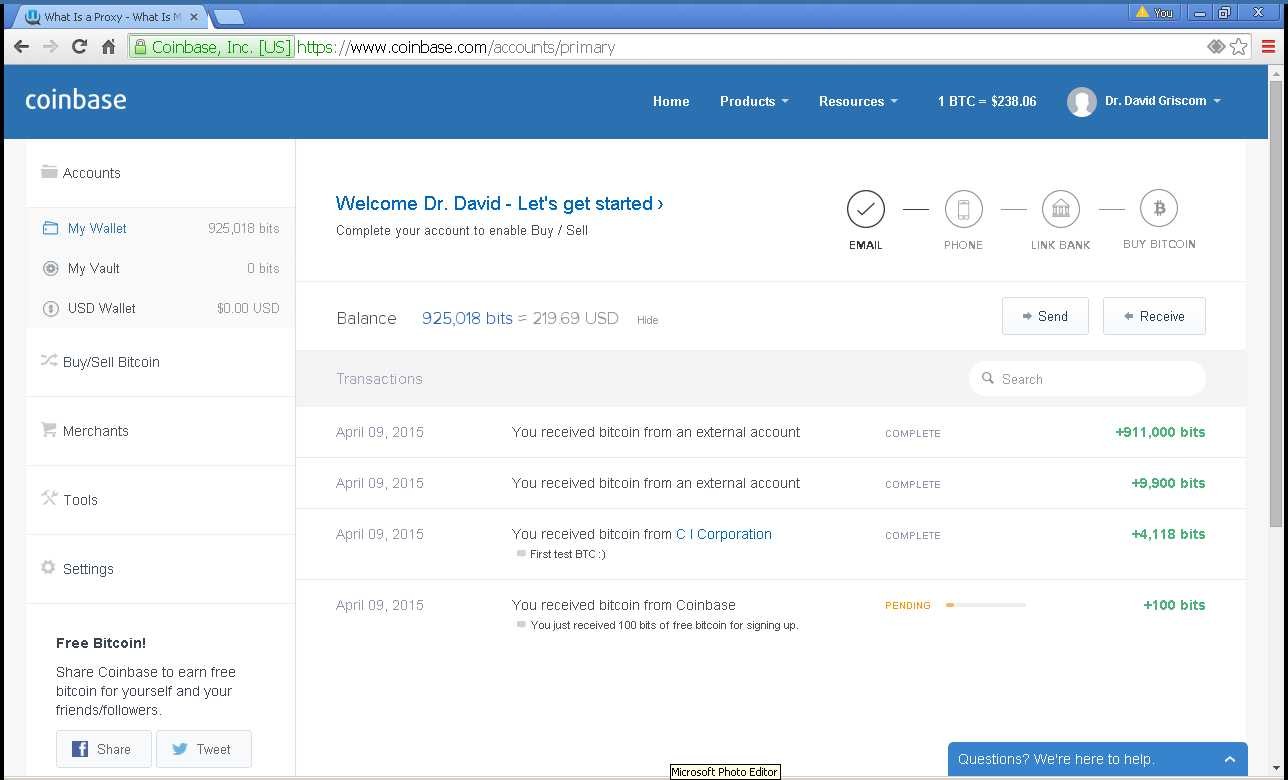Click the C I Corporation link
The width and height of the screenshot is (1288, 780).
click(x=724, y=534)
